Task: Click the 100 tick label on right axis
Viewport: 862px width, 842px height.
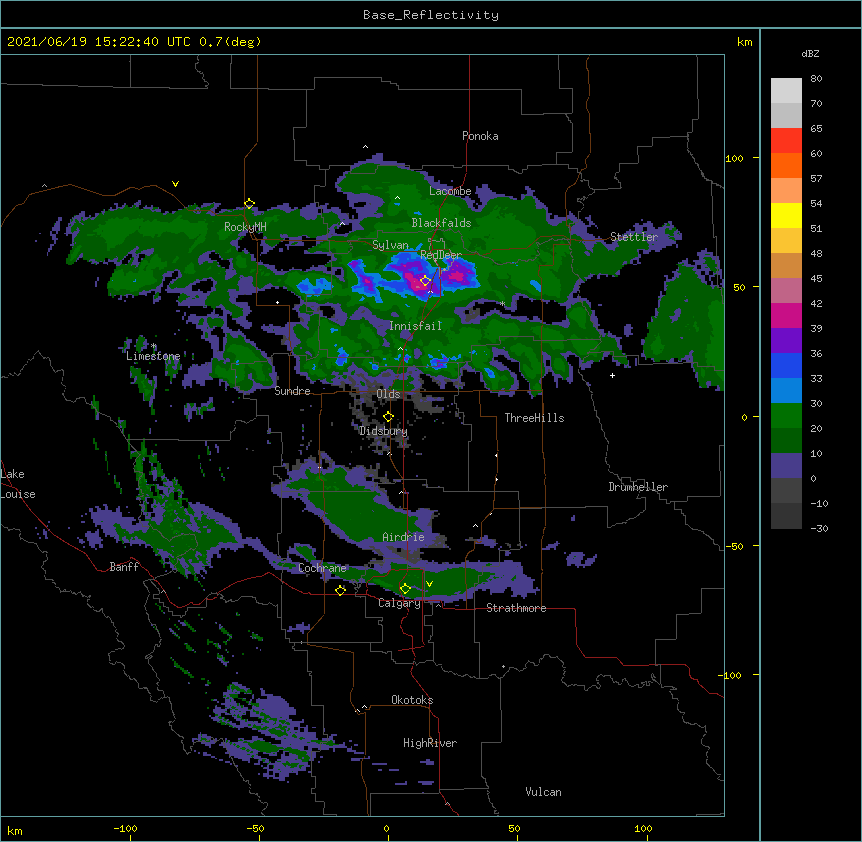Action: point(734,158)
